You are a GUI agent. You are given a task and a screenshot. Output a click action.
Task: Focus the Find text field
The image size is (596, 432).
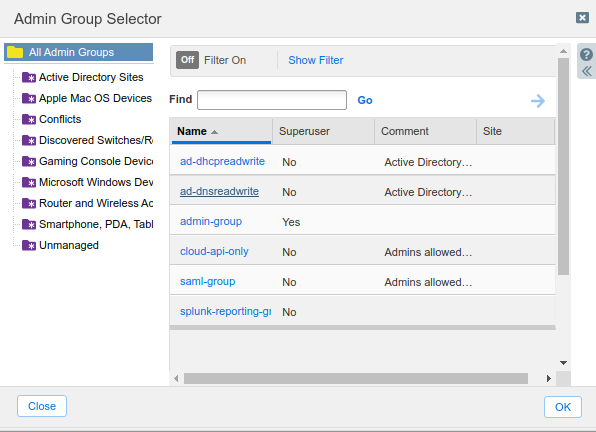coord(272,100)
